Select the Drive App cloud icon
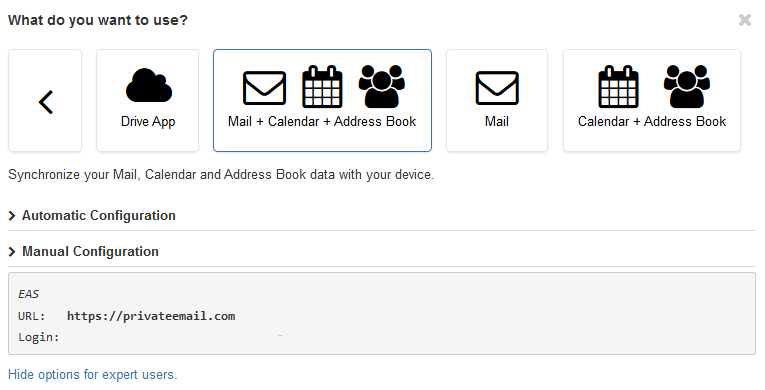The image size is (765, 390). tap(148, 85)
